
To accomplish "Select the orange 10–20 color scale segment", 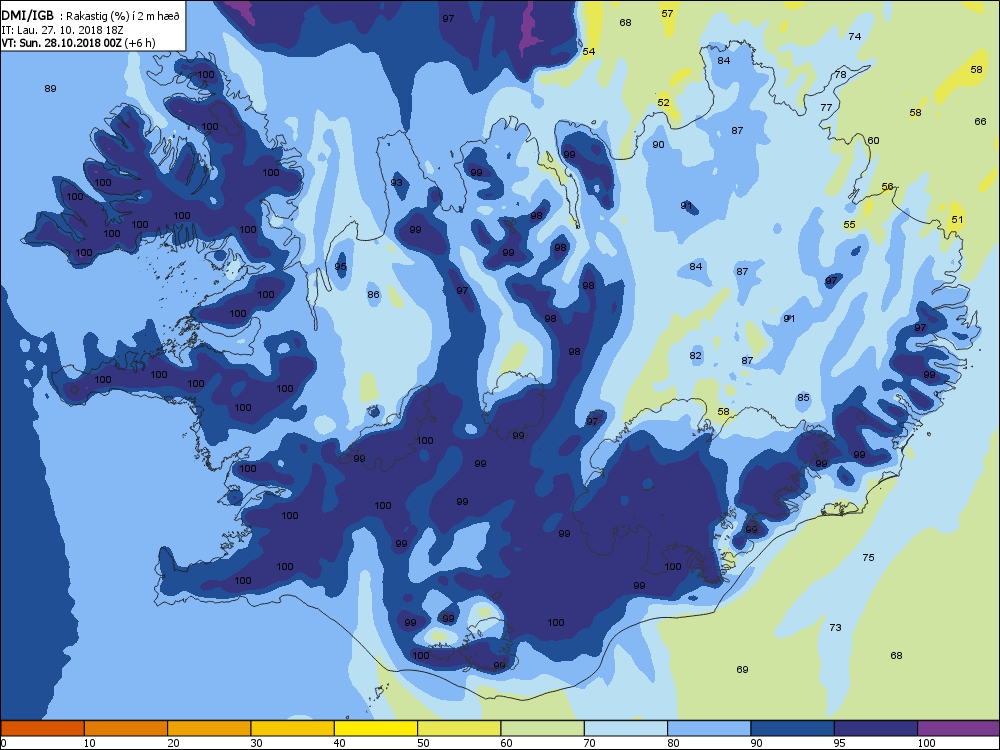I will [x=126, y=728].
